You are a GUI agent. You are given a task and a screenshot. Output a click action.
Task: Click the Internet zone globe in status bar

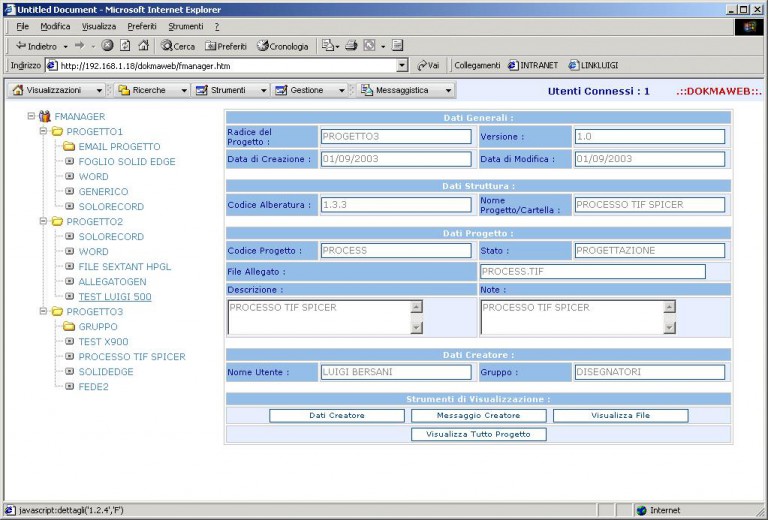(642, 510)
